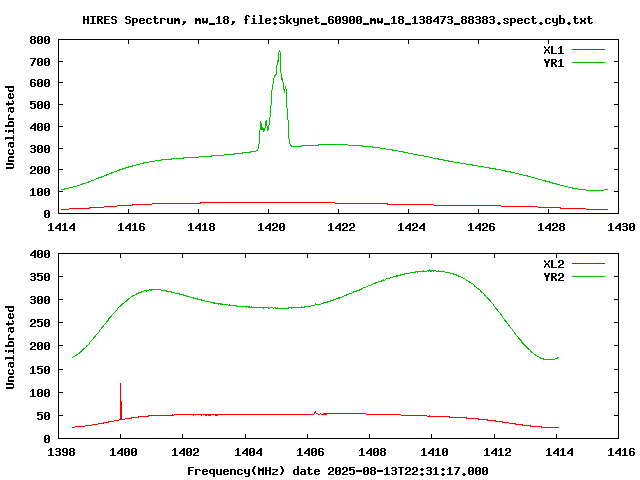
Task: Click the HIRES Spectrum plot title
Action: coord(338,20)
